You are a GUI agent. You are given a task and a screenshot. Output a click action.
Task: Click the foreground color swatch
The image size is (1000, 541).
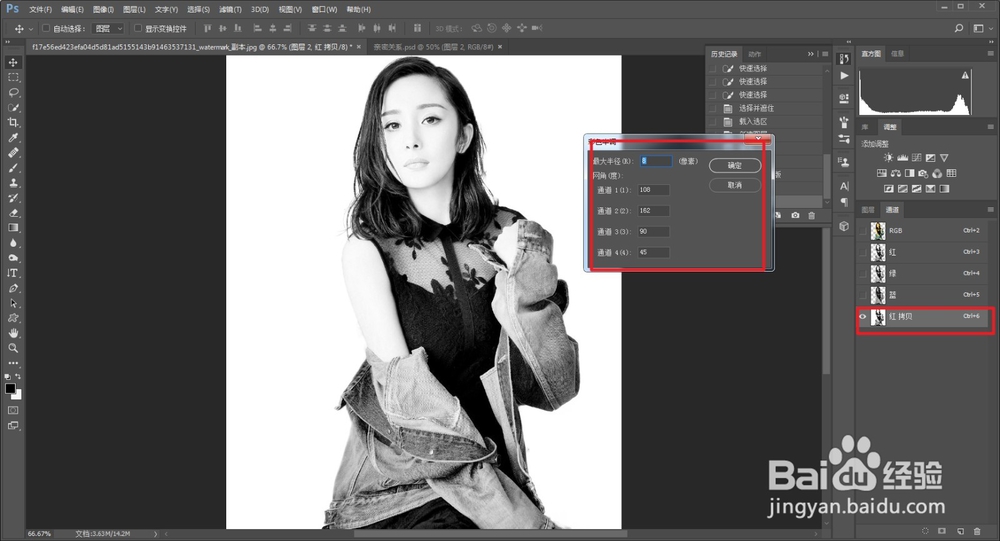pos(10,389)
